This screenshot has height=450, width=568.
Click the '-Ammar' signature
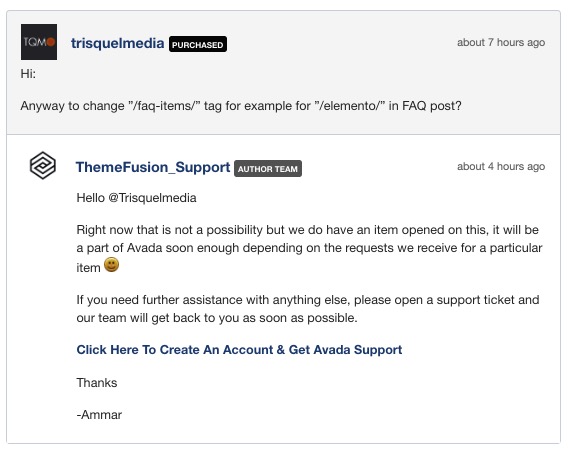[x=99, y=414]
